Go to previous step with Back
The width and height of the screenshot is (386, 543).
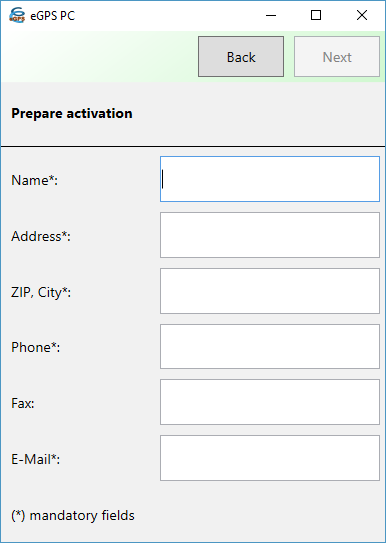(241, 56)
